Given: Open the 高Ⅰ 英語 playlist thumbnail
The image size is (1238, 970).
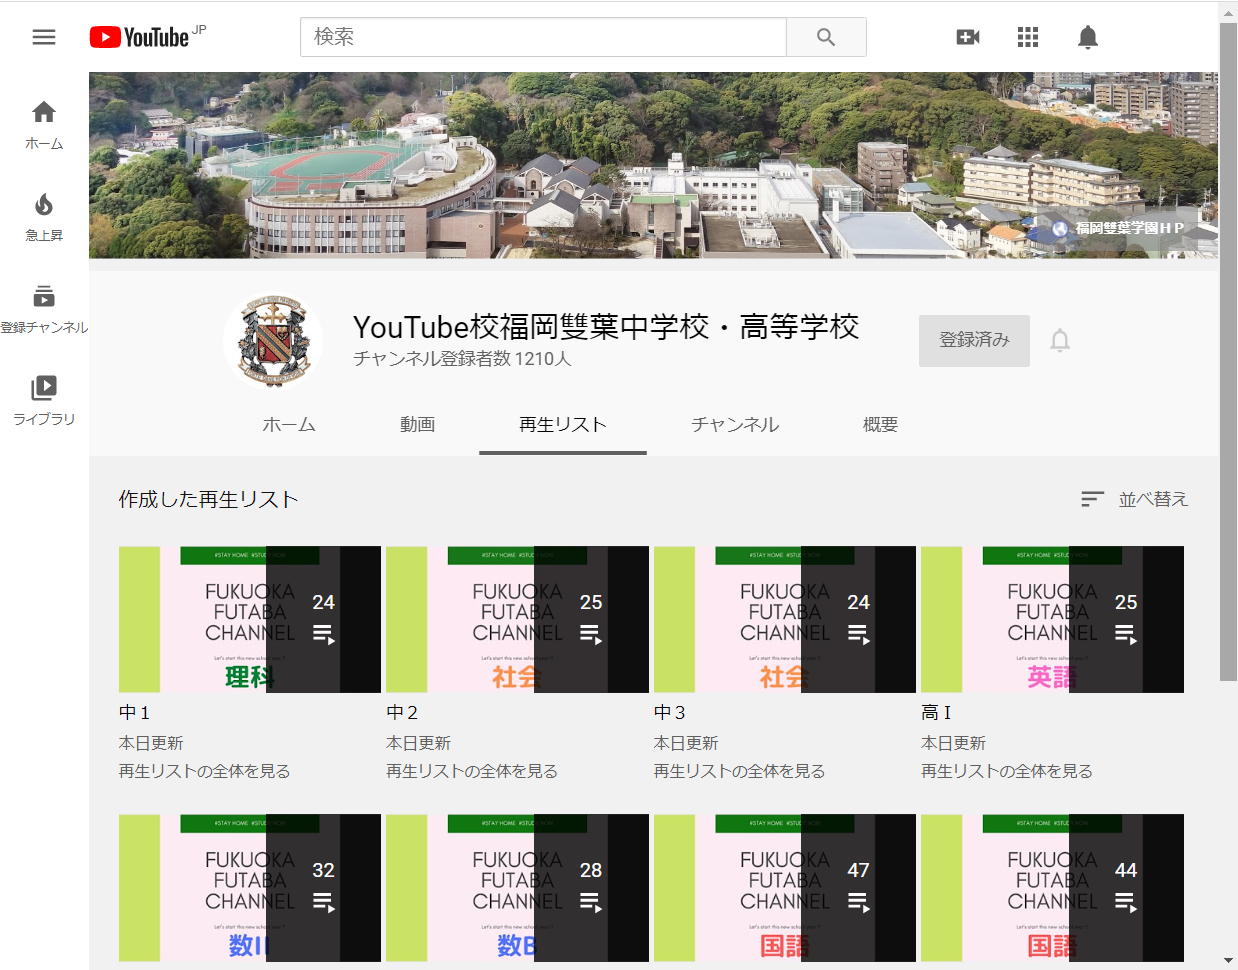Looking at the screenshot, I should (1052, 620).
